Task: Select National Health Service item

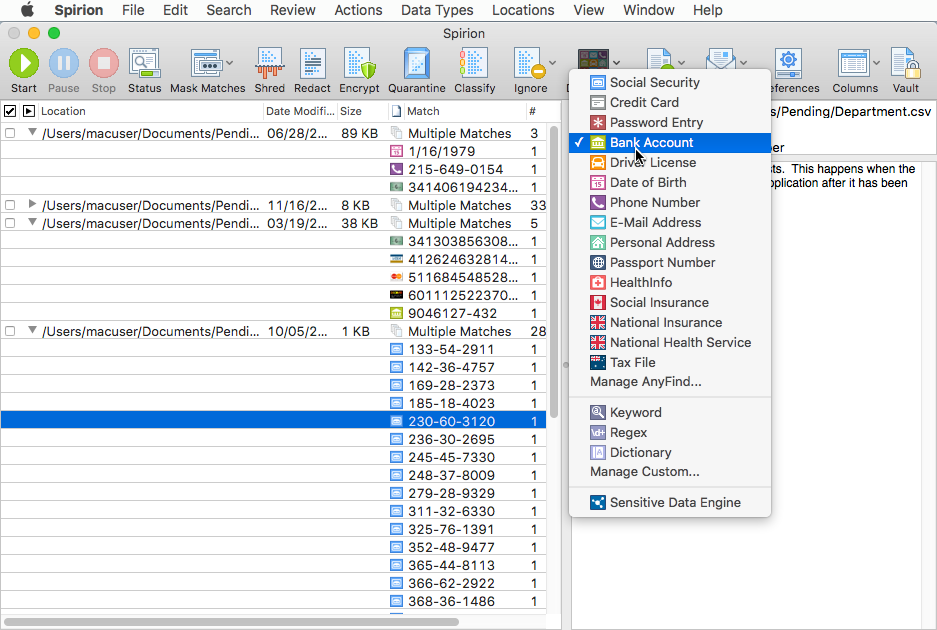Action: pos(670,342)
